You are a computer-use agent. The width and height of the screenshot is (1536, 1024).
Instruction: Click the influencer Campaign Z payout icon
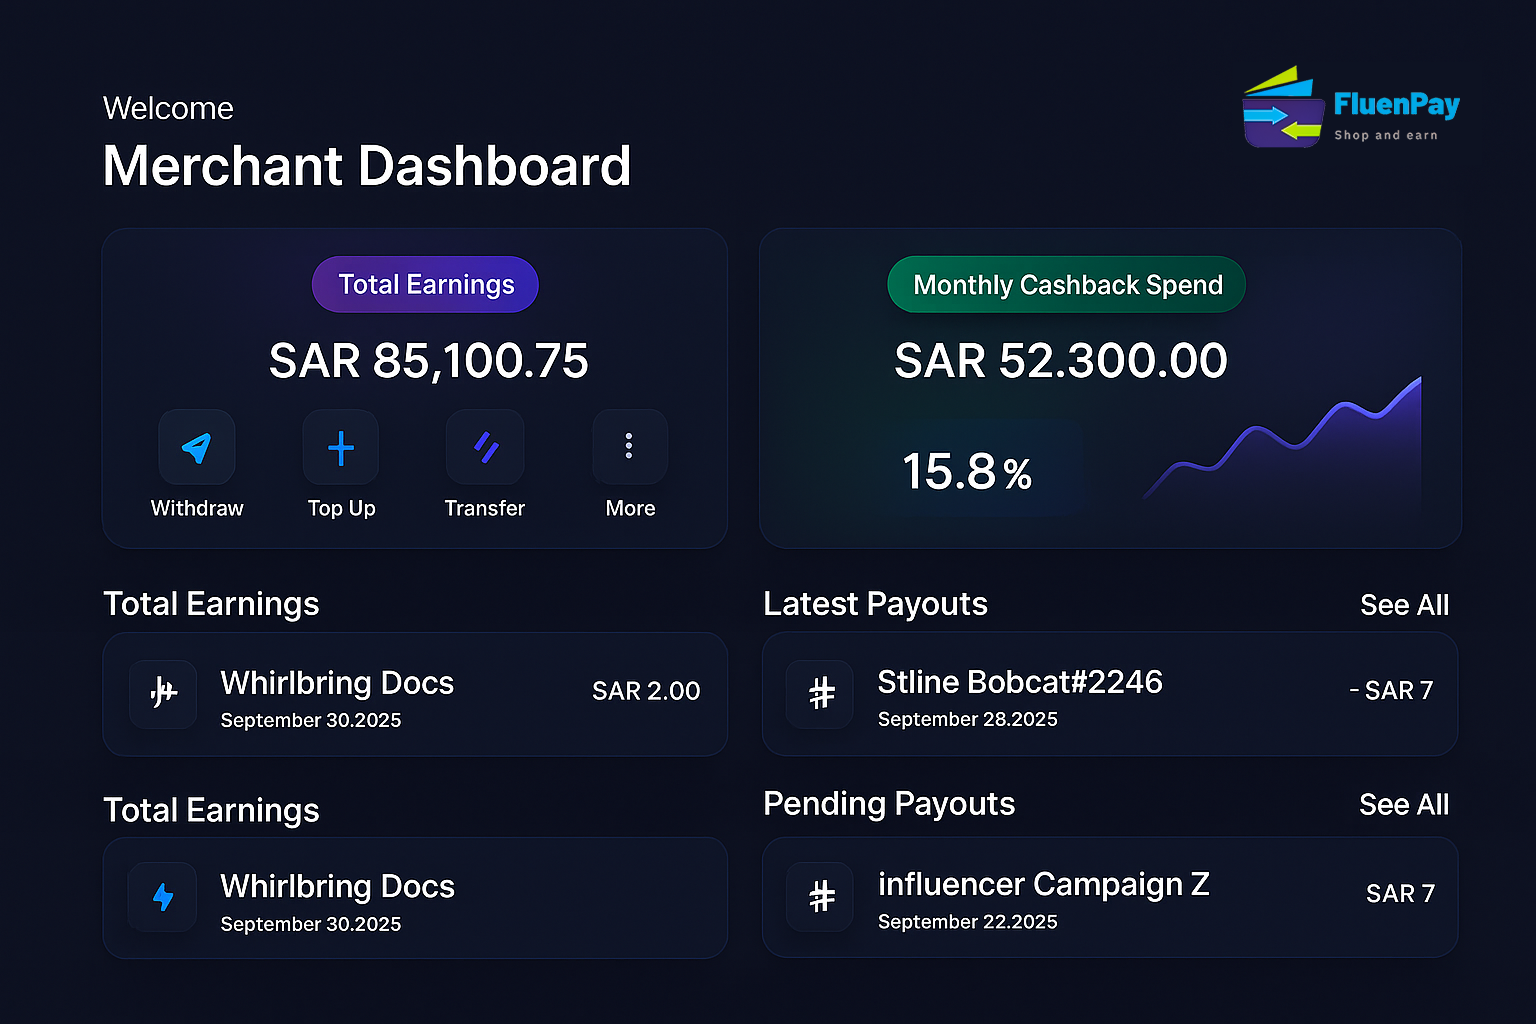click(x=819, y=897)
